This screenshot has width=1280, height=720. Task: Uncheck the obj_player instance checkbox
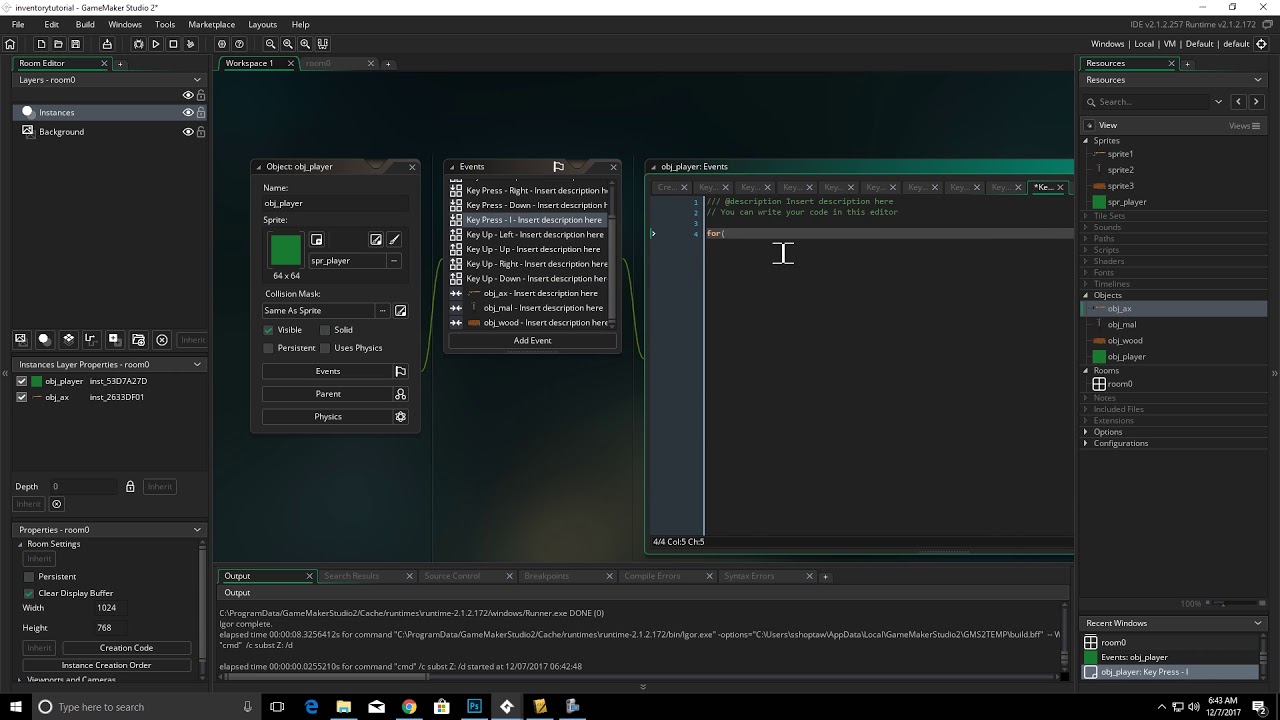tap(21, 381)
